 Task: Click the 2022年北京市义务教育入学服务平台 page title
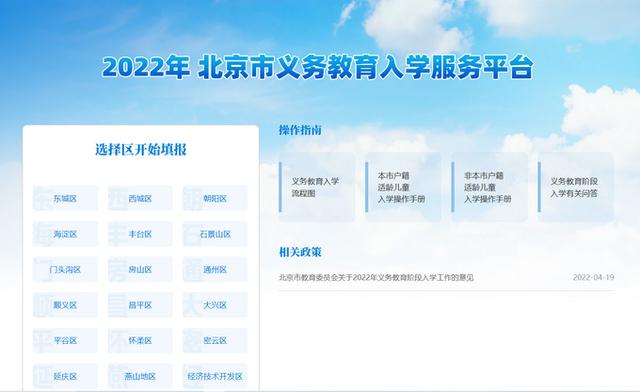click(x=318, y=67)
